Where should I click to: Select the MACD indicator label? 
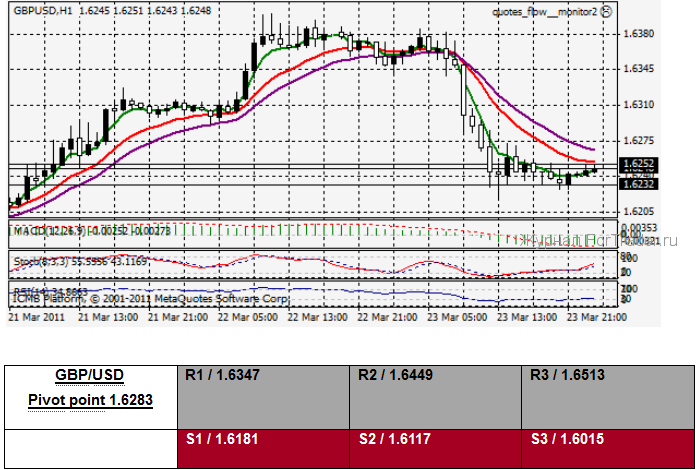coord(90,231)
